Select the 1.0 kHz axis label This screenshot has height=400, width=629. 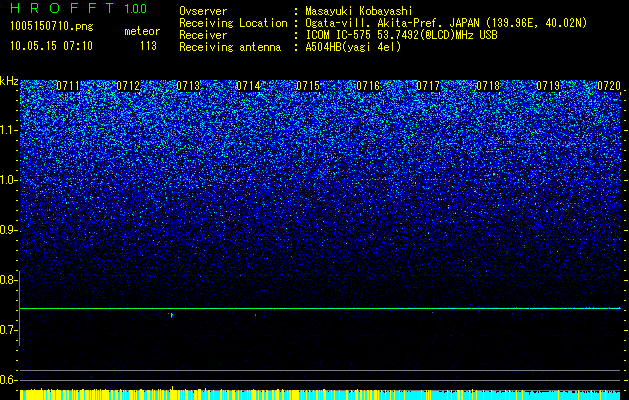coord(8,180)
